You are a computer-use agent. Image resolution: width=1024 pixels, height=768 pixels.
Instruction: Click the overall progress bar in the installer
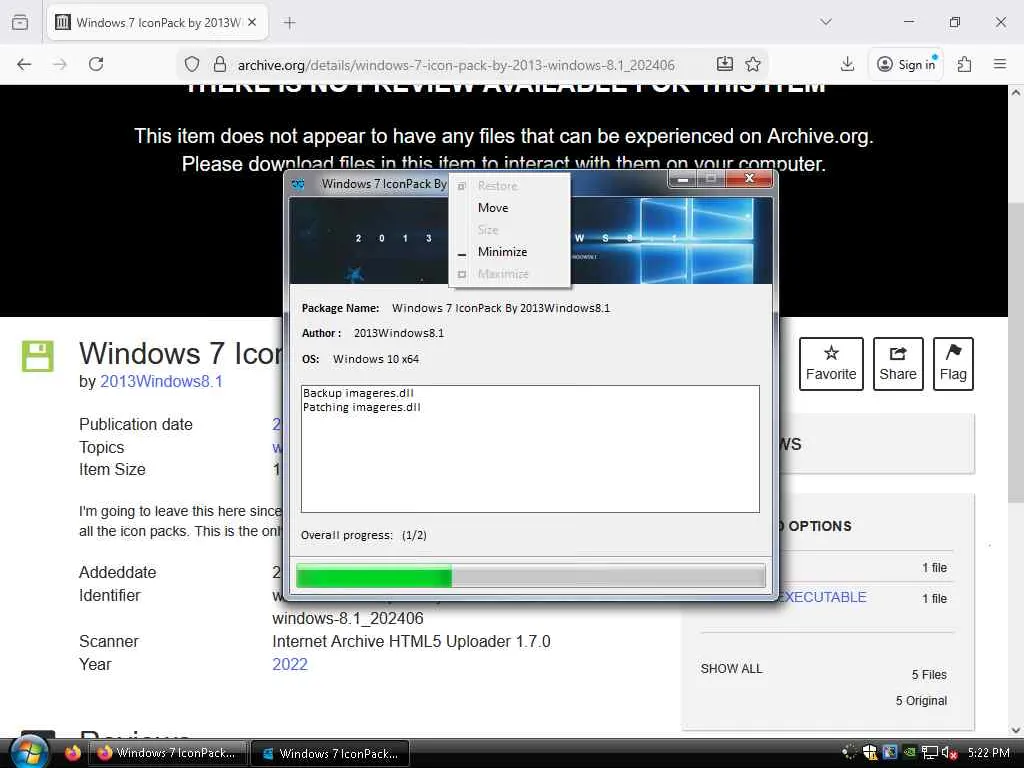point(530,577)
